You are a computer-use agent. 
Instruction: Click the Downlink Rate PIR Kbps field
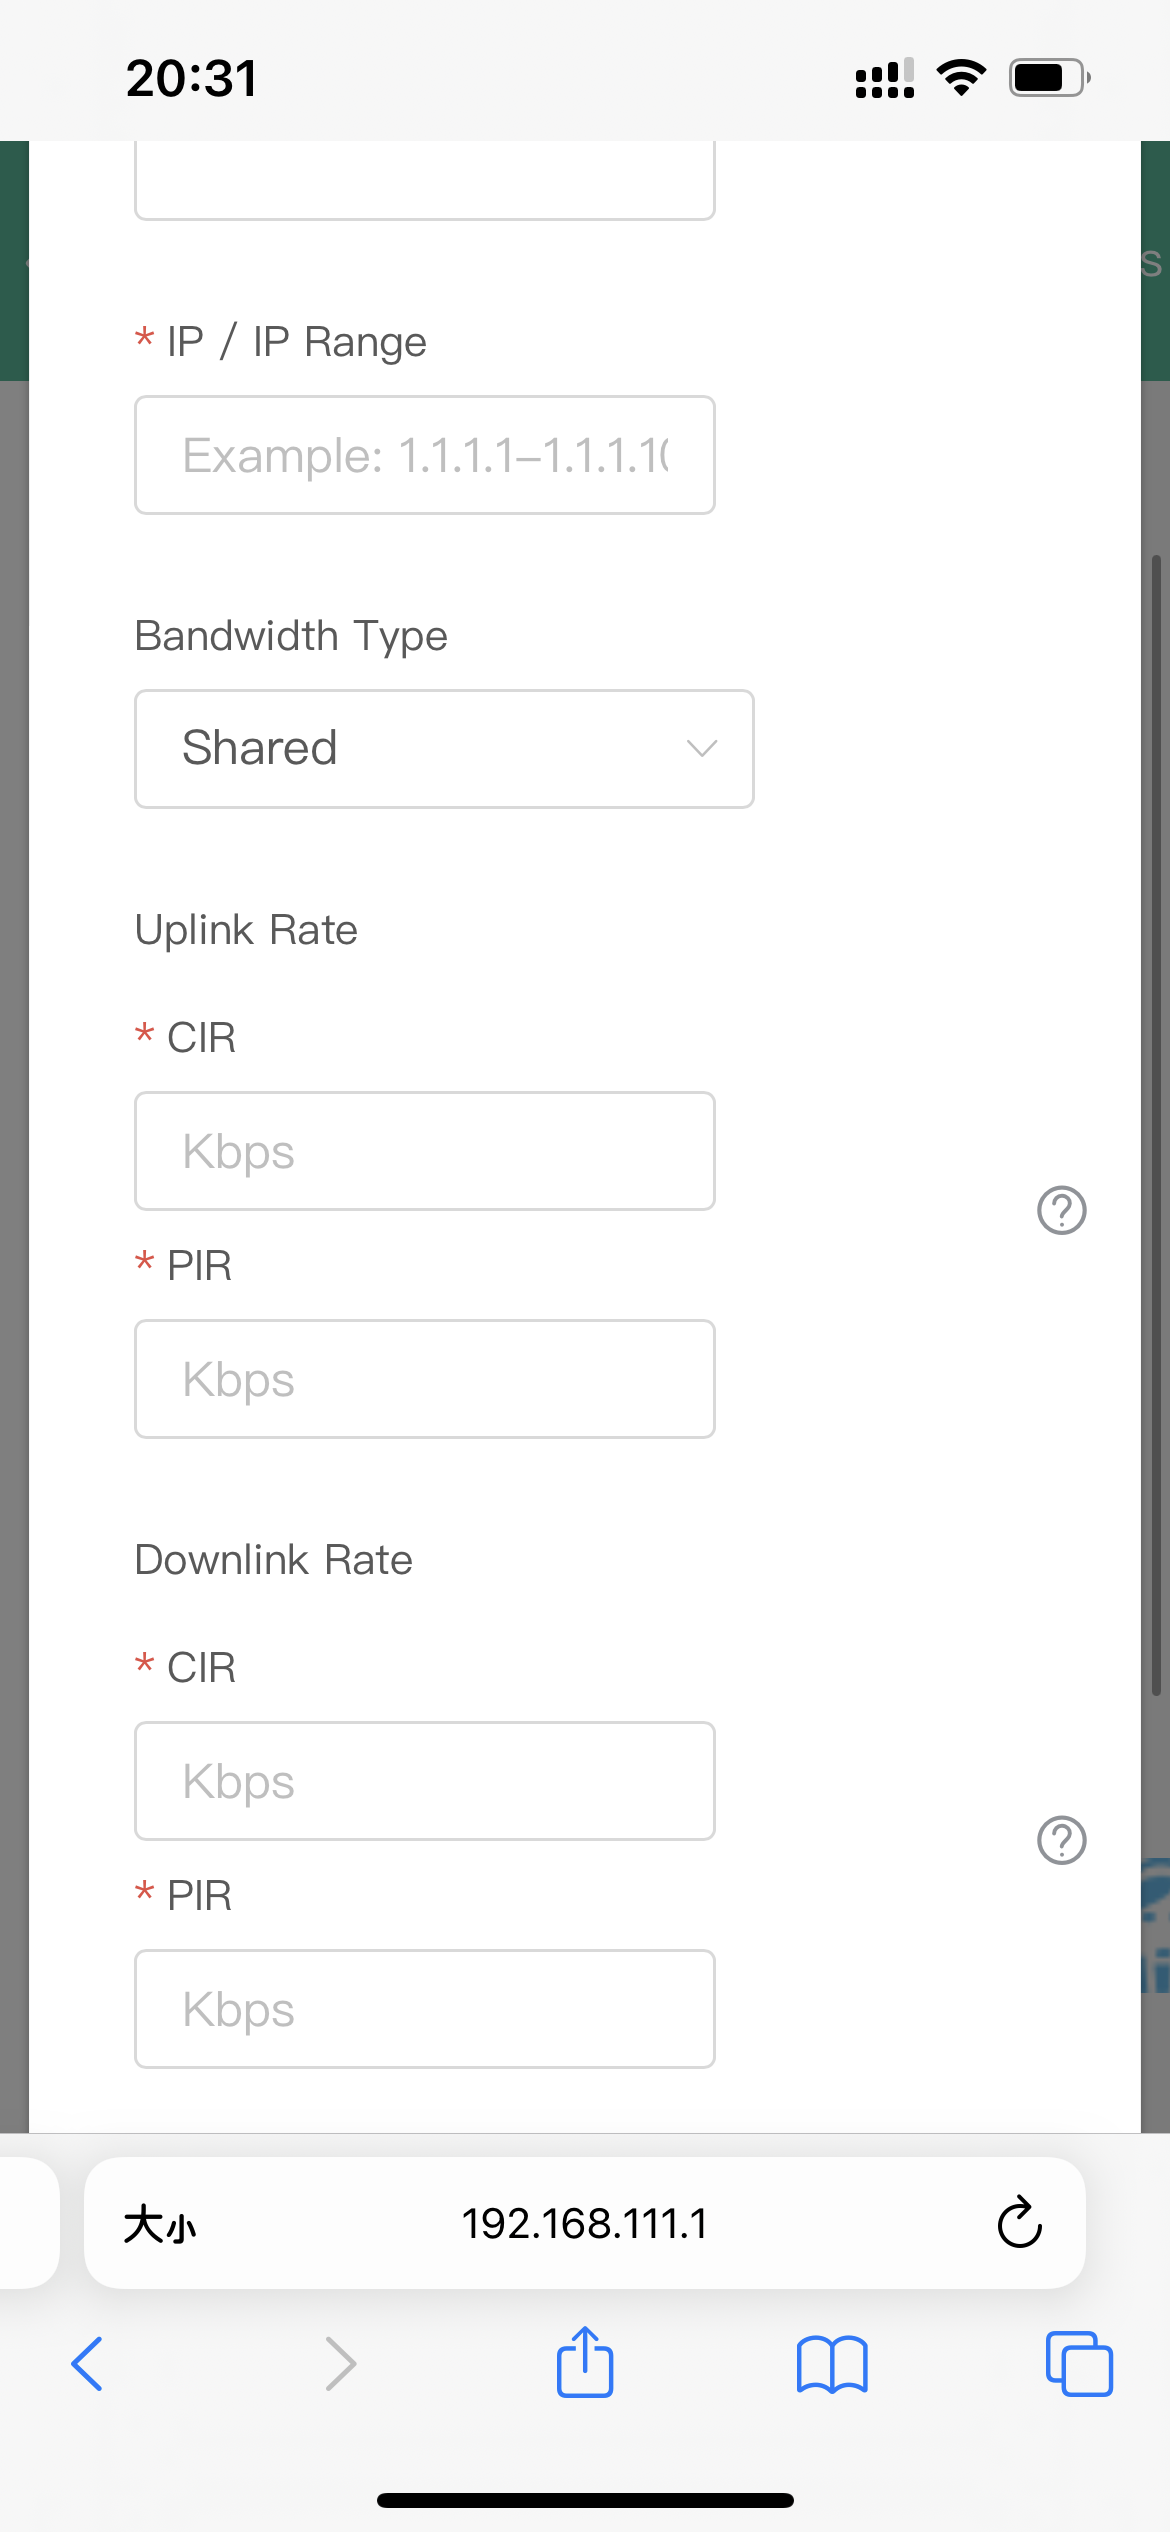(425, 2009)
